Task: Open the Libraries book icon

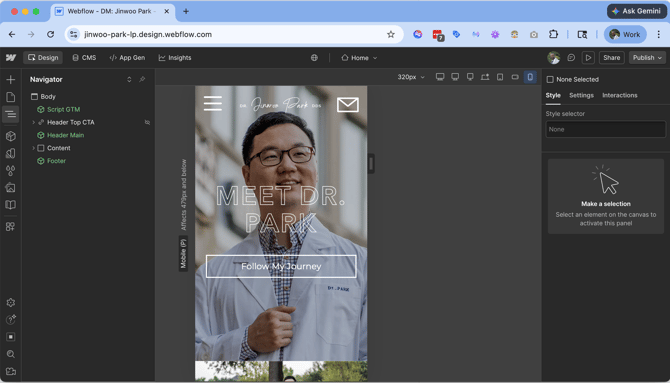Action: point(11,205)
